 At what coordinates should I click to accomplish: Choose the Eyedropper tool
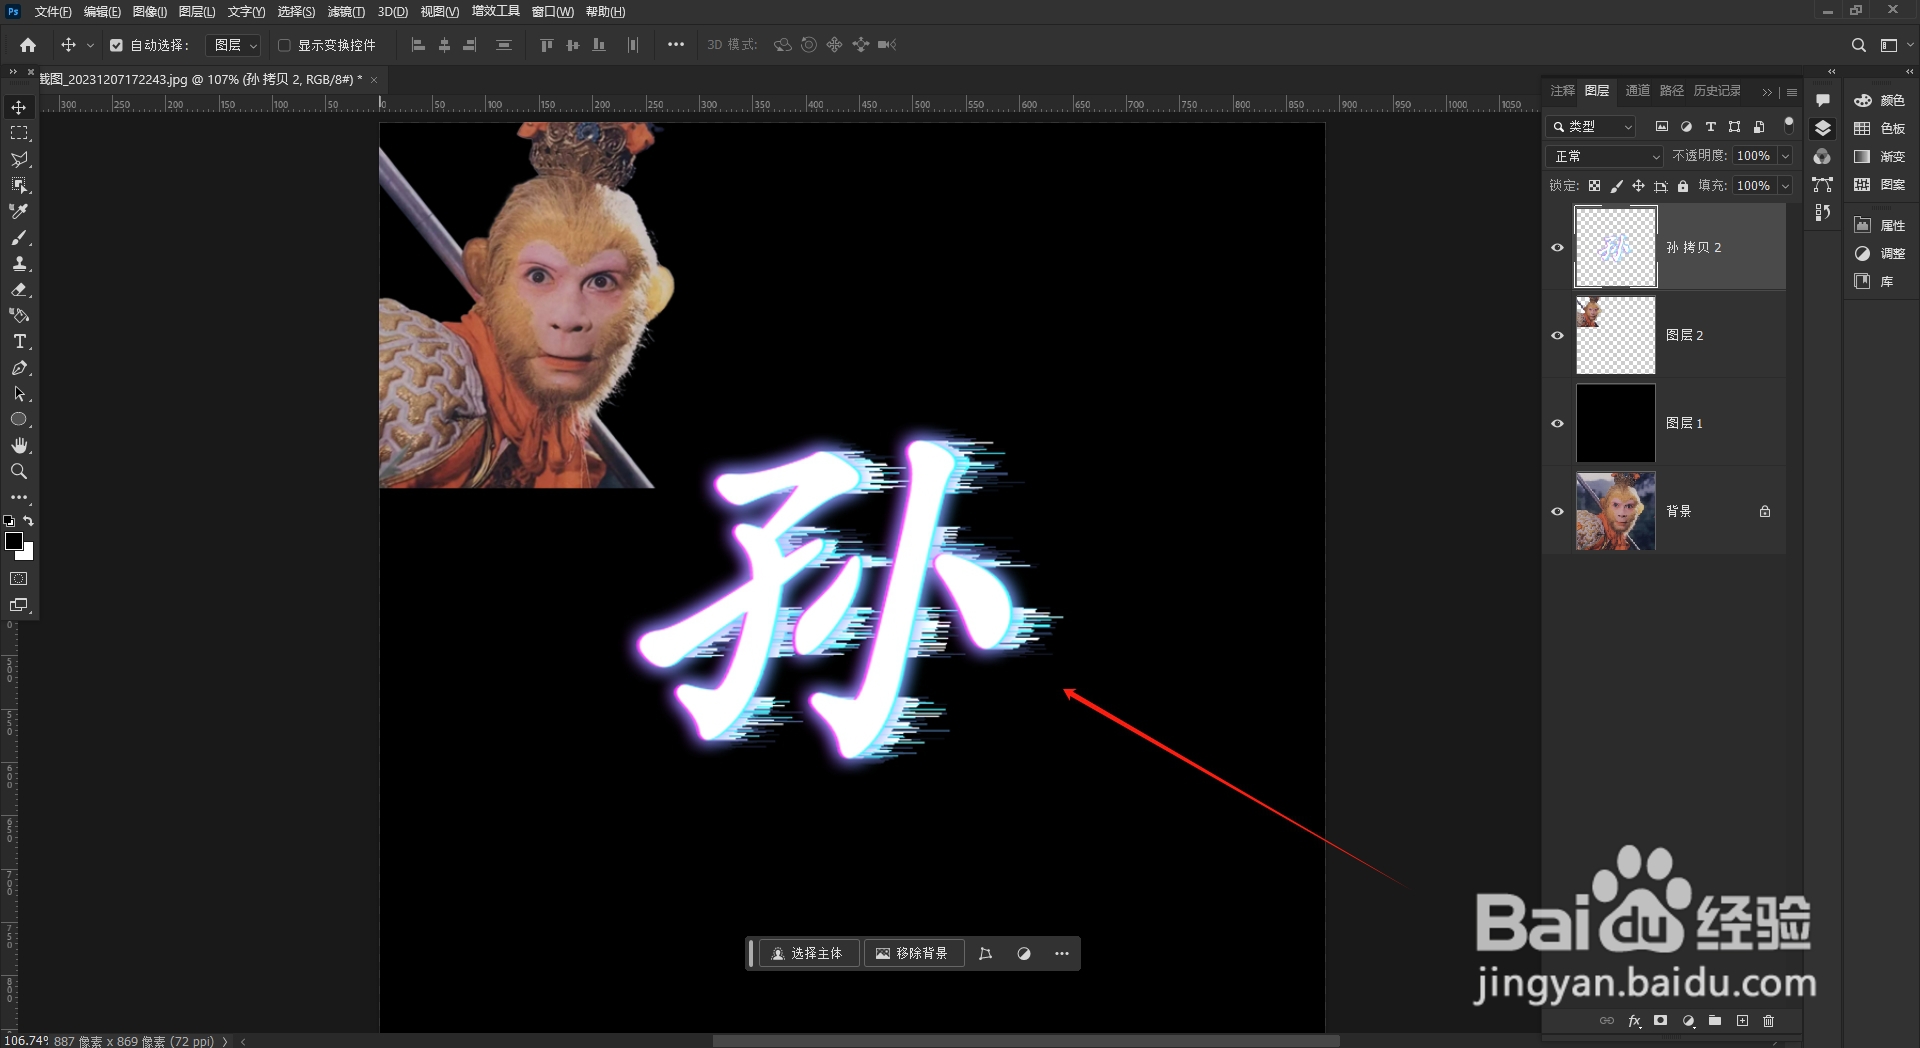19,211
